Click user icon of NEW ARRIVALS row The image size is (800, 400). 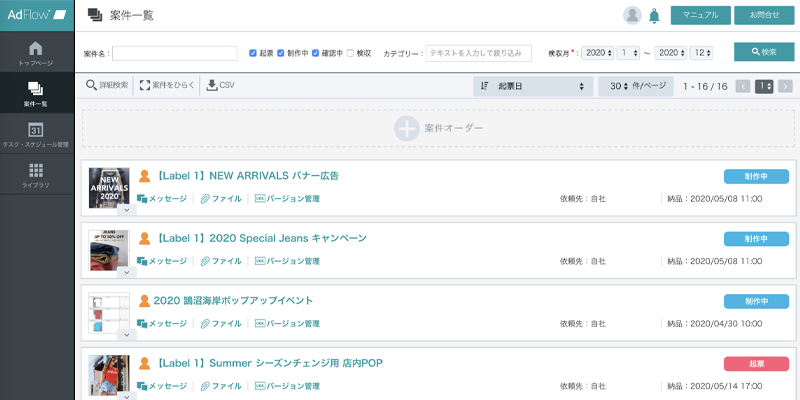point(144,176)
